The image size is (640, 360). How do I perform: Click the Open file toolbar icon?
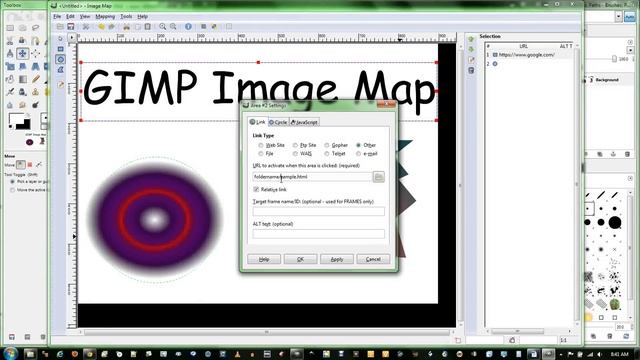coord(60,27)
